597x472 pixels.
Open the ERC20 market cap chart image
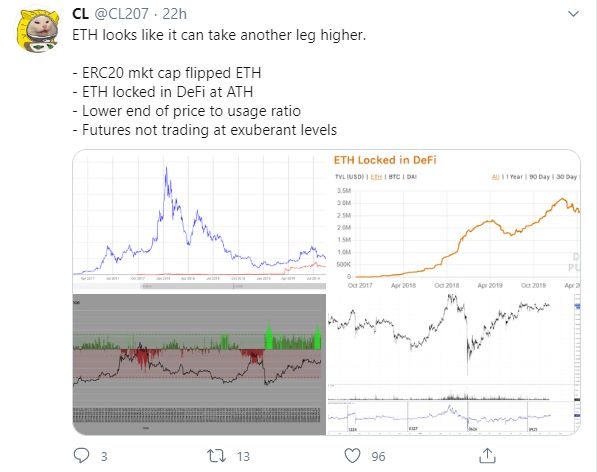[199, 221]
